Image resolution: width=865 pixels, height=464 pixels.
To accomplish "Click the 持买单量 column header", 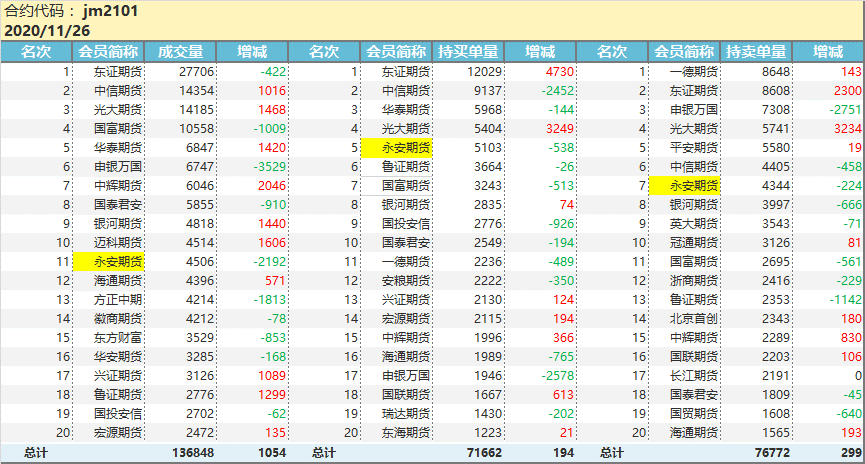I will click(468, 52).
